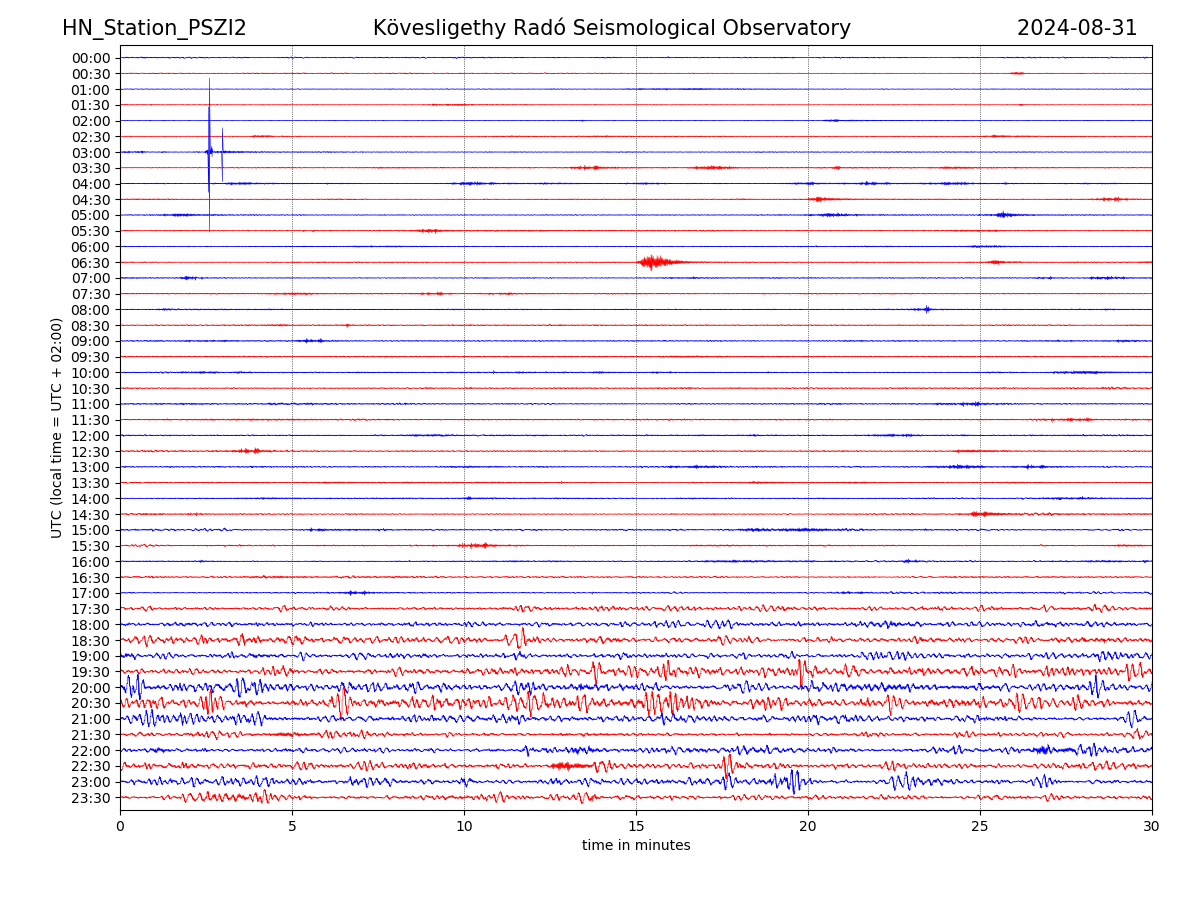The width and height of the screenshot is (1200, 900).
Task: Click the HN_Station_PSZI2 station label
Action: pos(154,28)
